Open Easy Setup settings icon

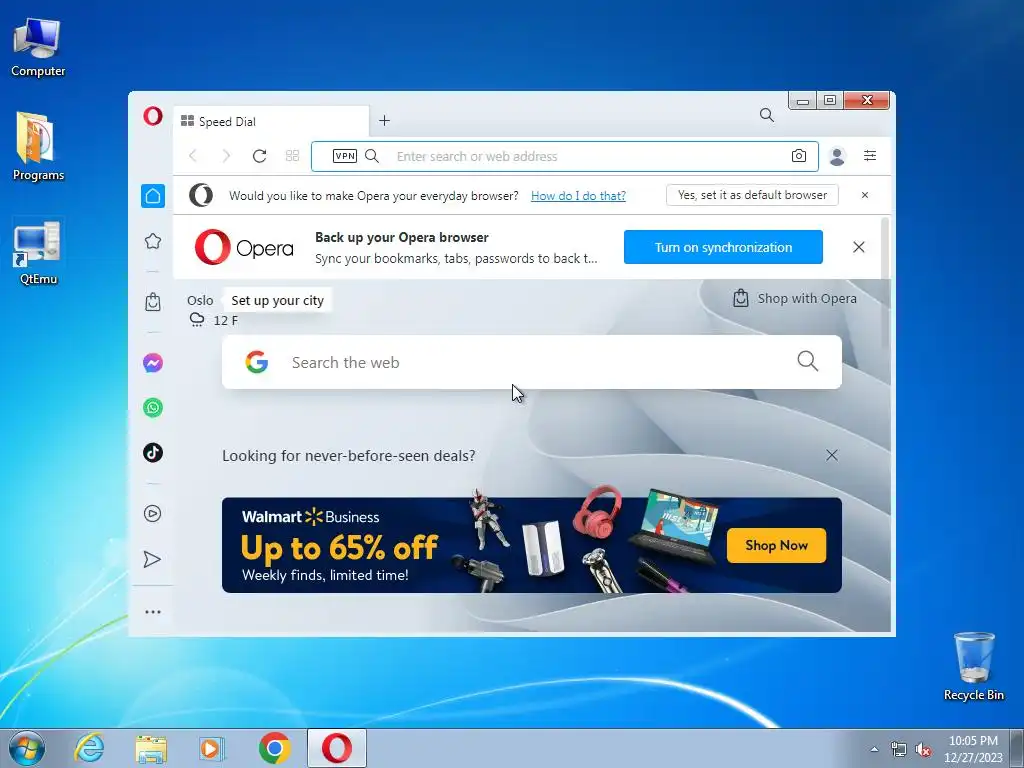click(870, 156)
